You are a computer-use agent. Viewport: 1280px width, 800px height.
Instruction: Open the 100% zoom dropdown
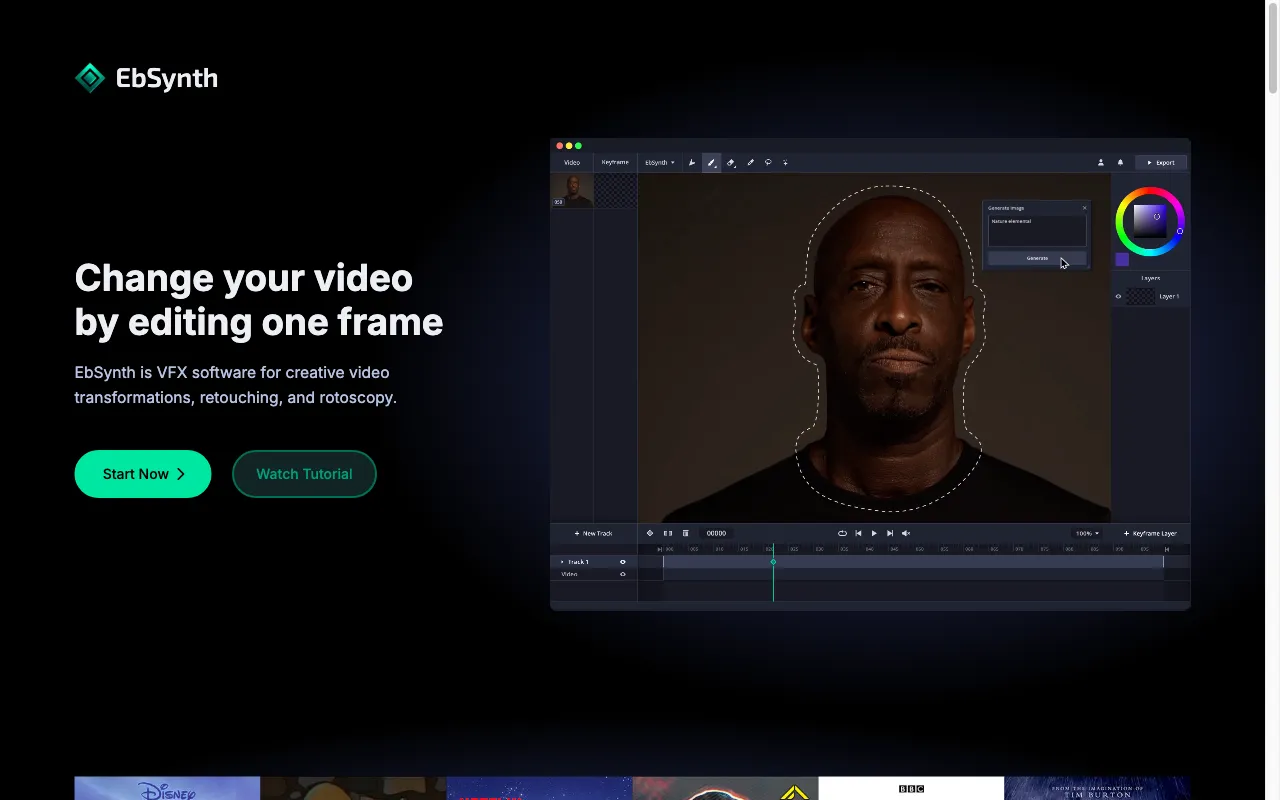(x=1087, y=533)
